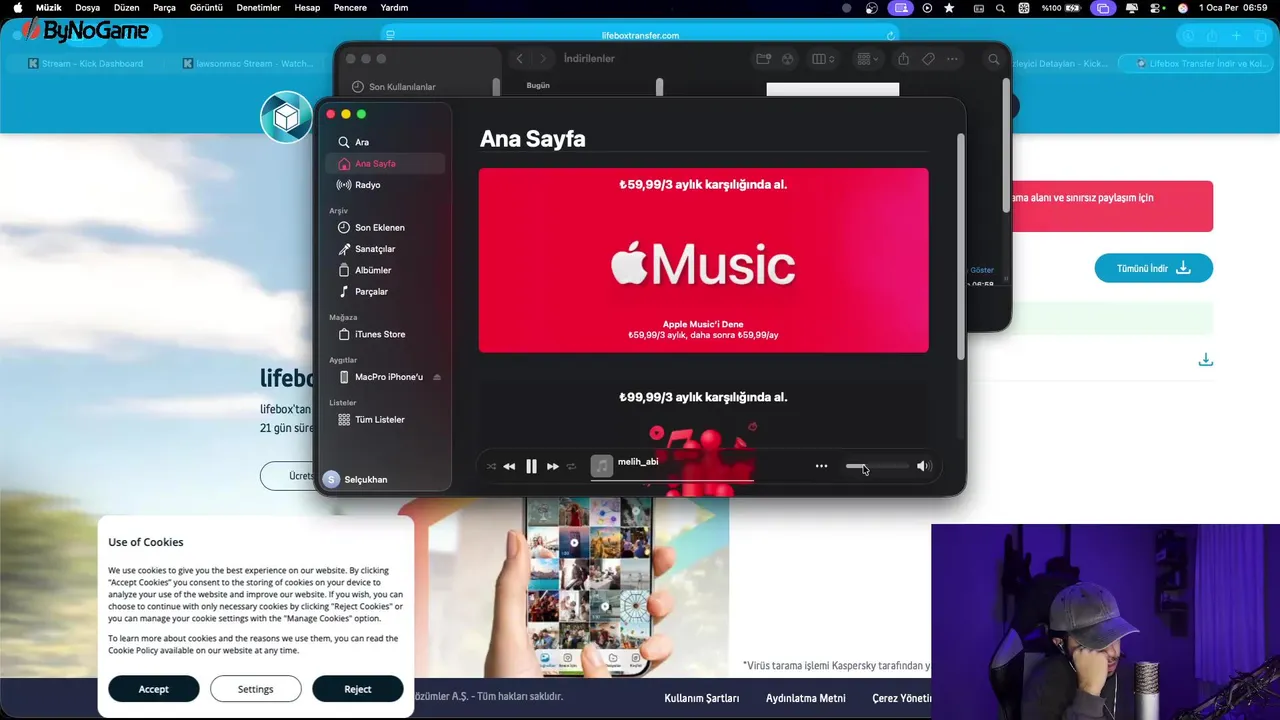Screen dimensions: 1280x720
Task: Eject MacPro iPhone'u device
Action: (x=437, y=377)
